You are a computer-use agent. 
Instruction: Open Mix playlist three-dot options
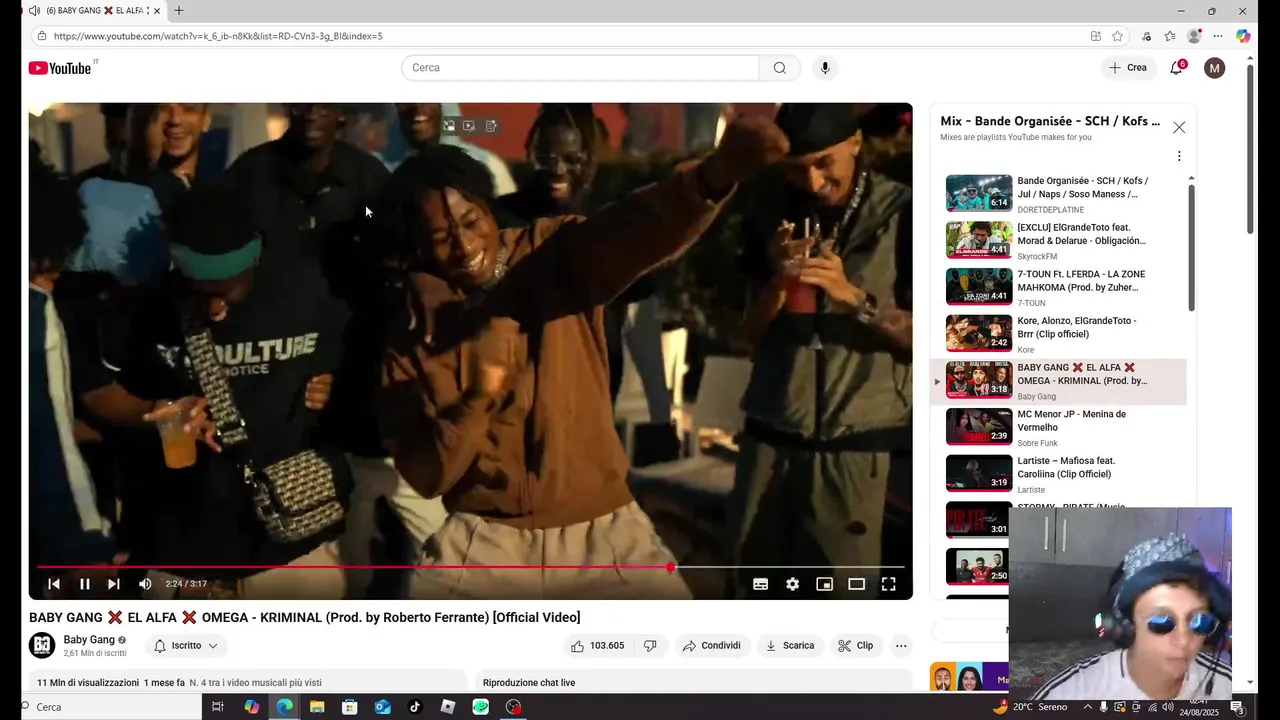click(x=1179, y=156)
